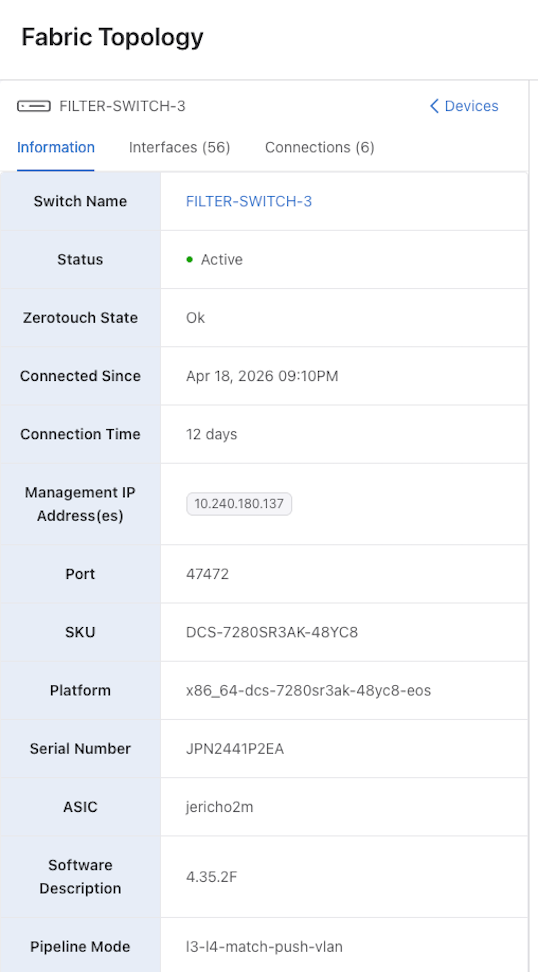The width and height of the screenshot is (538, 972).
Task: Click the serial number JPN2441P2EA
Action: pyautogui.click(x=235, y=749)
